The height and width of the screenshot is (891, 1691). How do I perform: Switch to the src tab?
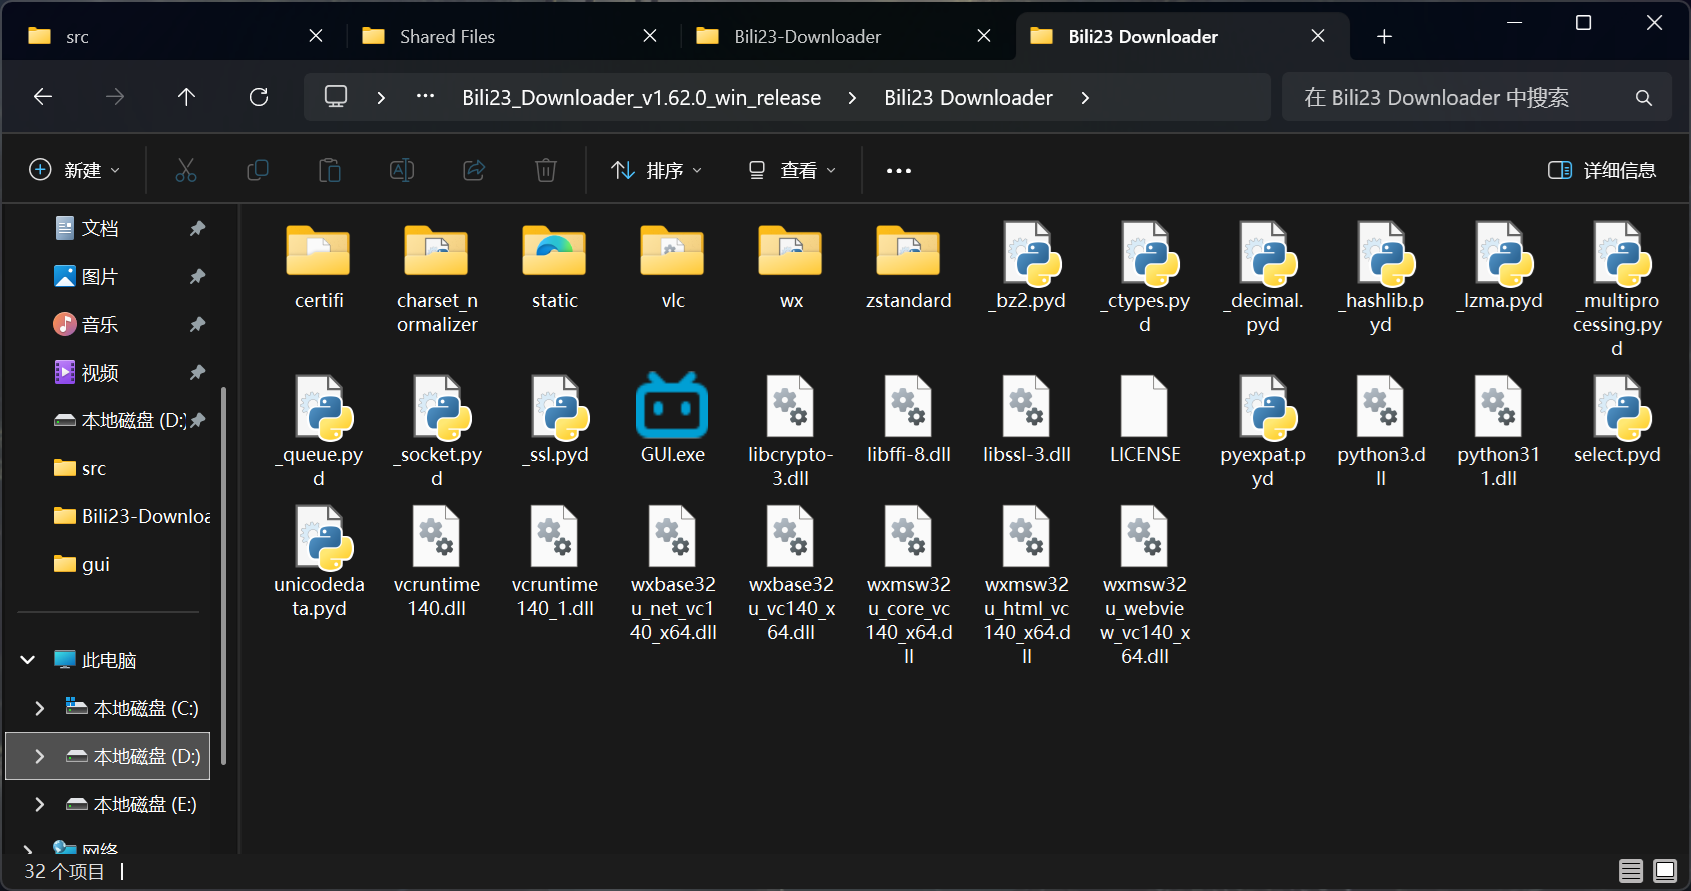coord(77,37)
